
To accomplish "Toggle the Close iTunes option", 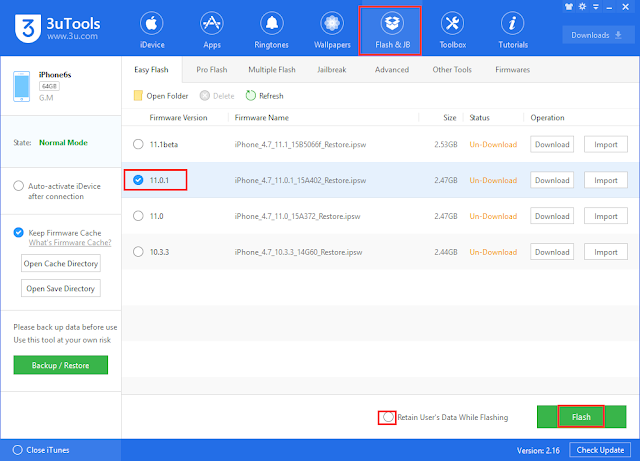I will click(18, 450).
